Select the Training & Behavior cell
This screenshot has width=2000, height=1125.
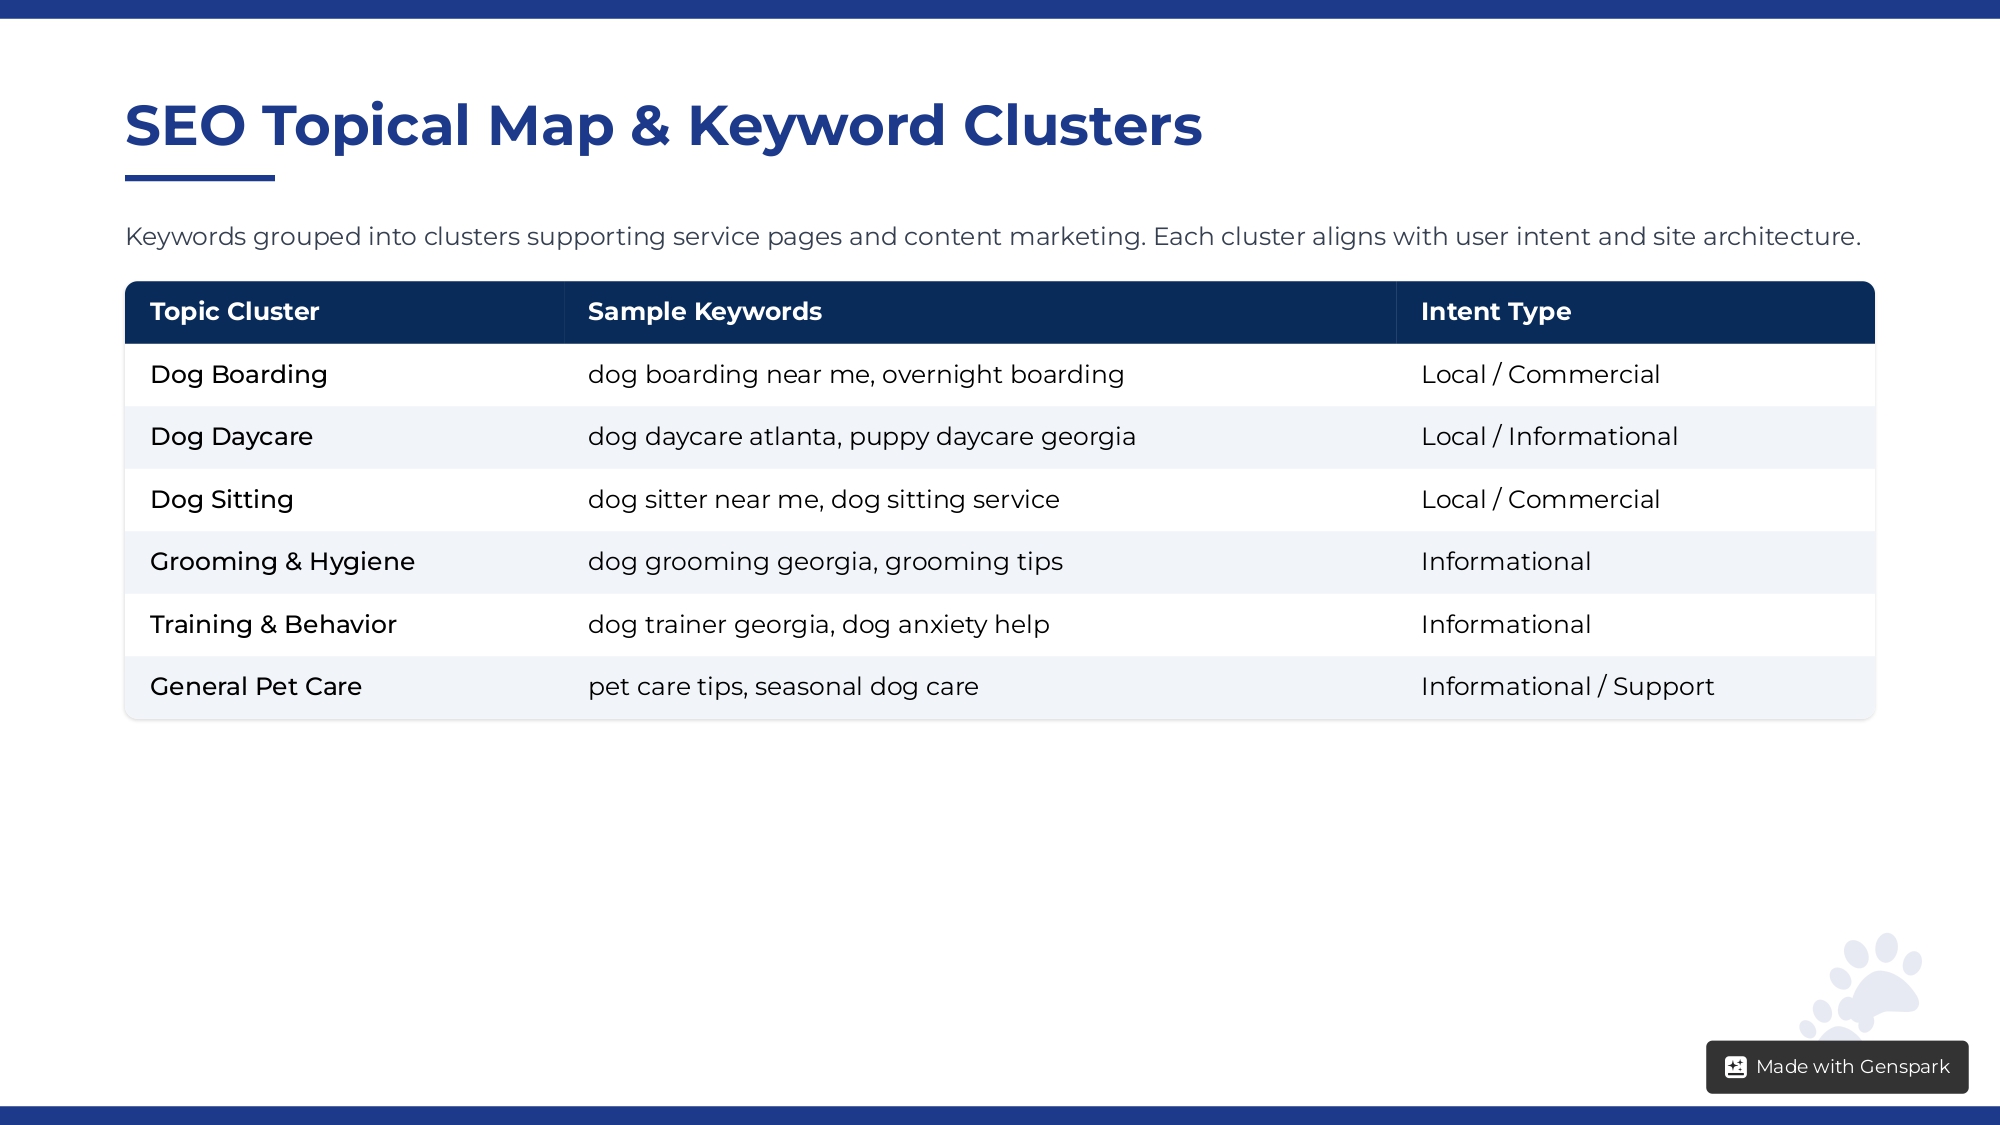pyautogui.click(x=273, y=625)
